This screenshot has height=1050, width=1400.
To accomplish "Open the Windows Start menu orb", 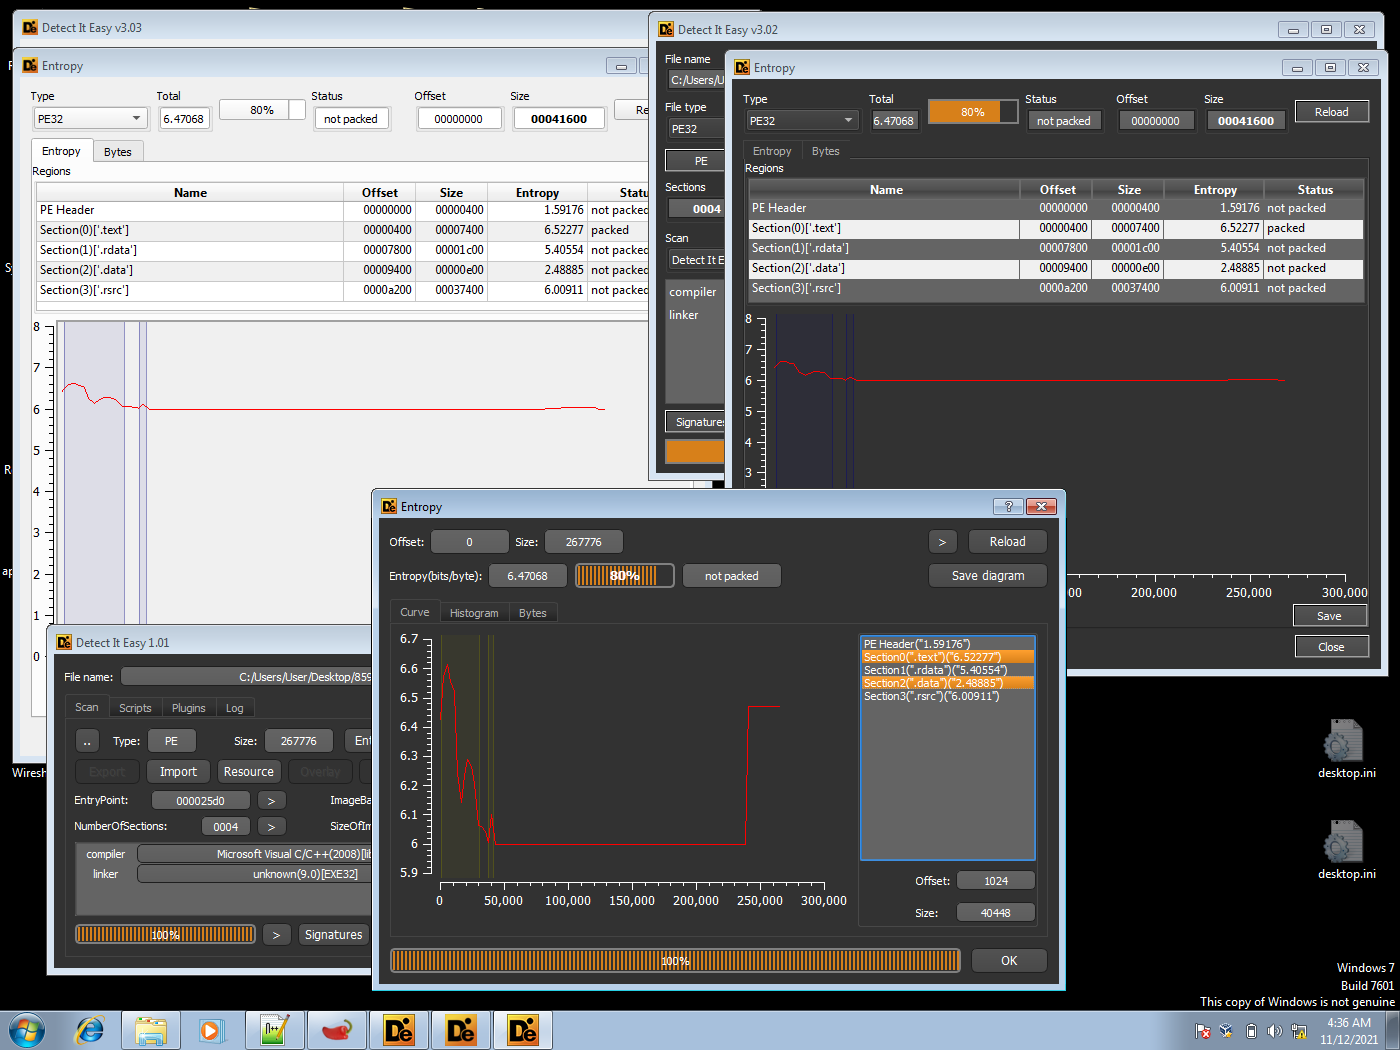I will (25, 1030).
